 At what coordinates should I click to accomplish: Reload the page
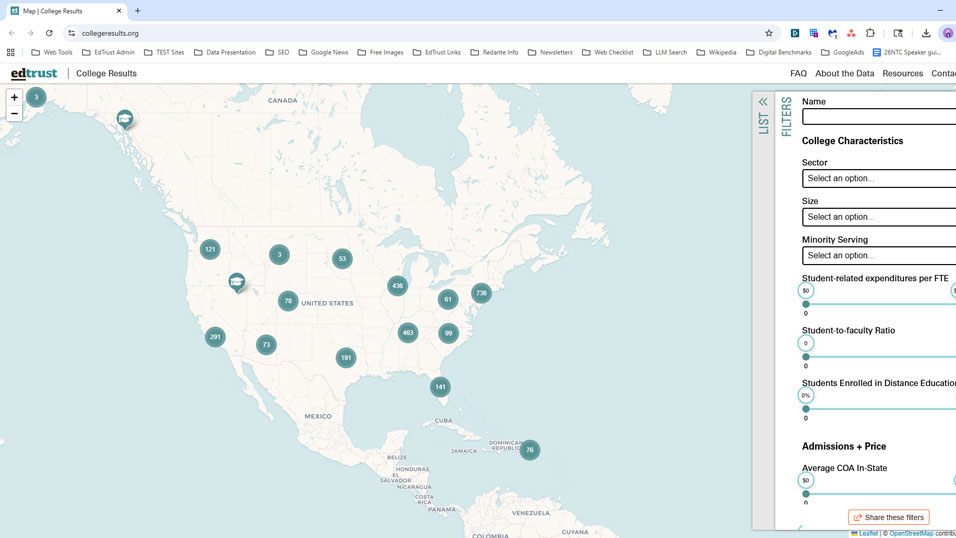[x=49, y=33]
